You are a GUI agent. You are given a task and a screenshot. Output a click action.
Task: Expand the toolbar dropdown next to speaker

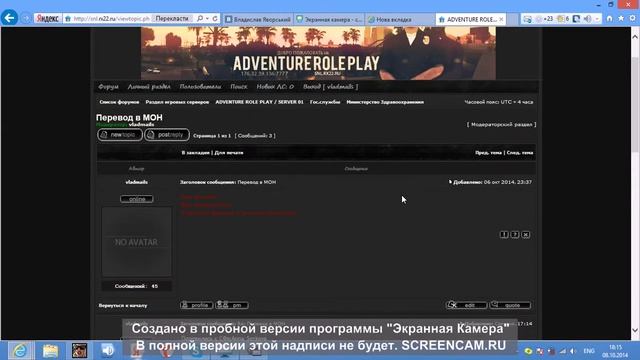tap(597, 19)
